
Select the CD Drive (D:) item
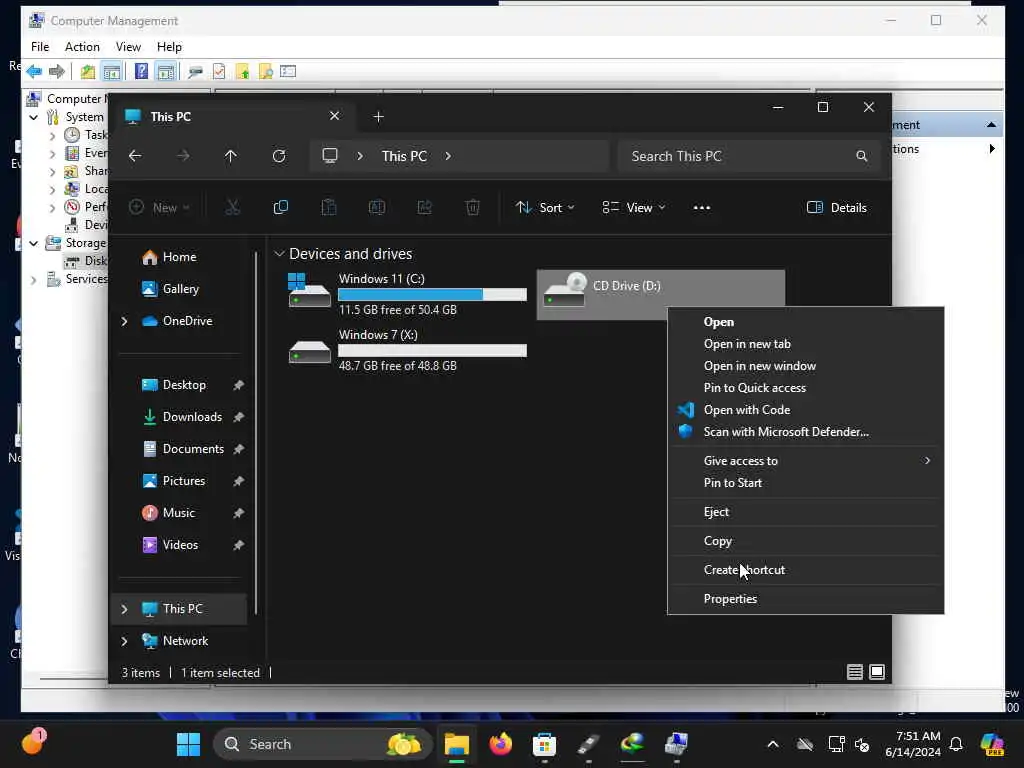point(660,295)
